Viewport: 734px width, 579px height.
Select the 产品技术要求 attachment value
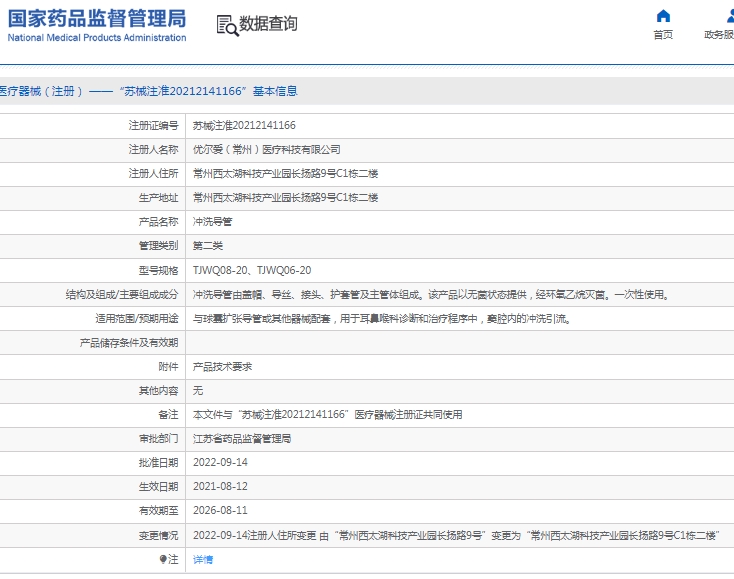coord(222,366)
